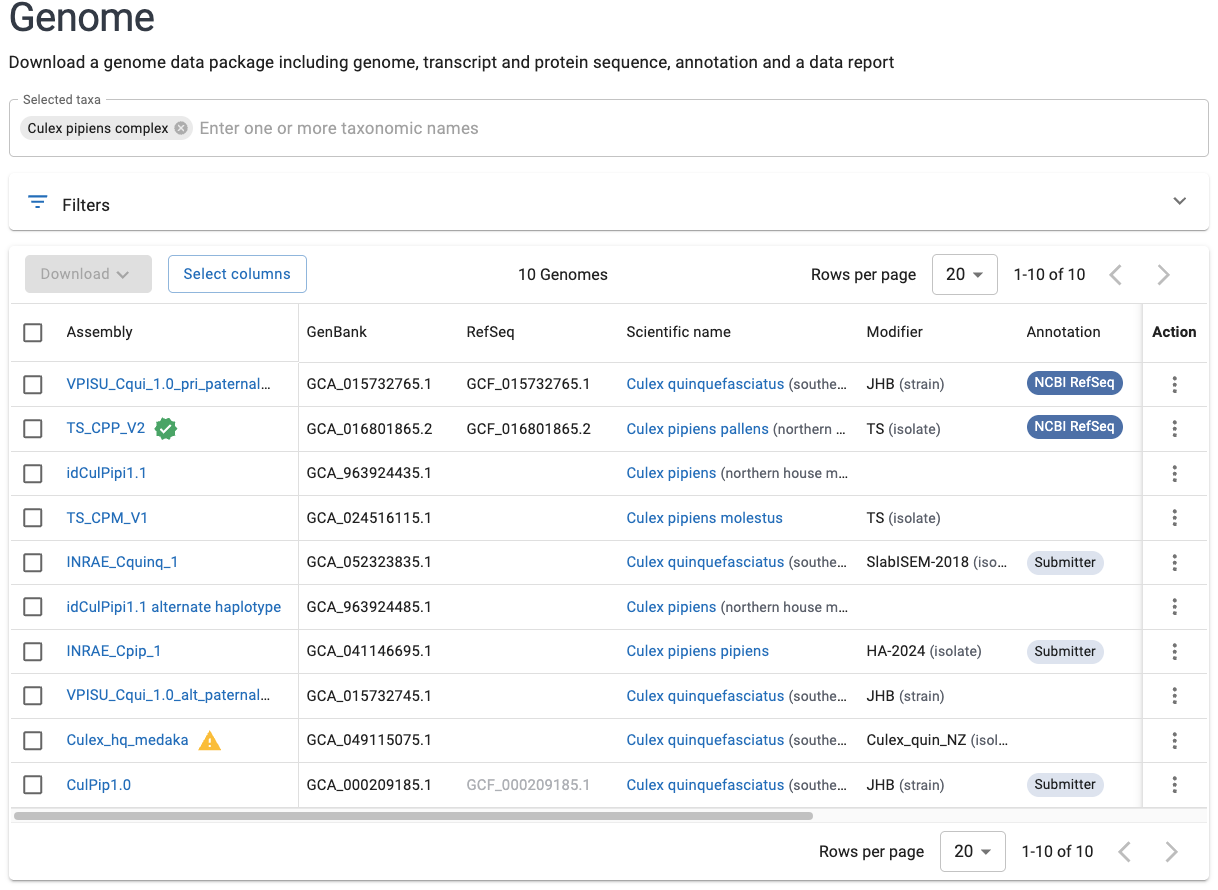The image size is (1218, 890).
Task: Open the Select columns dialog
Action: point(237,273)
